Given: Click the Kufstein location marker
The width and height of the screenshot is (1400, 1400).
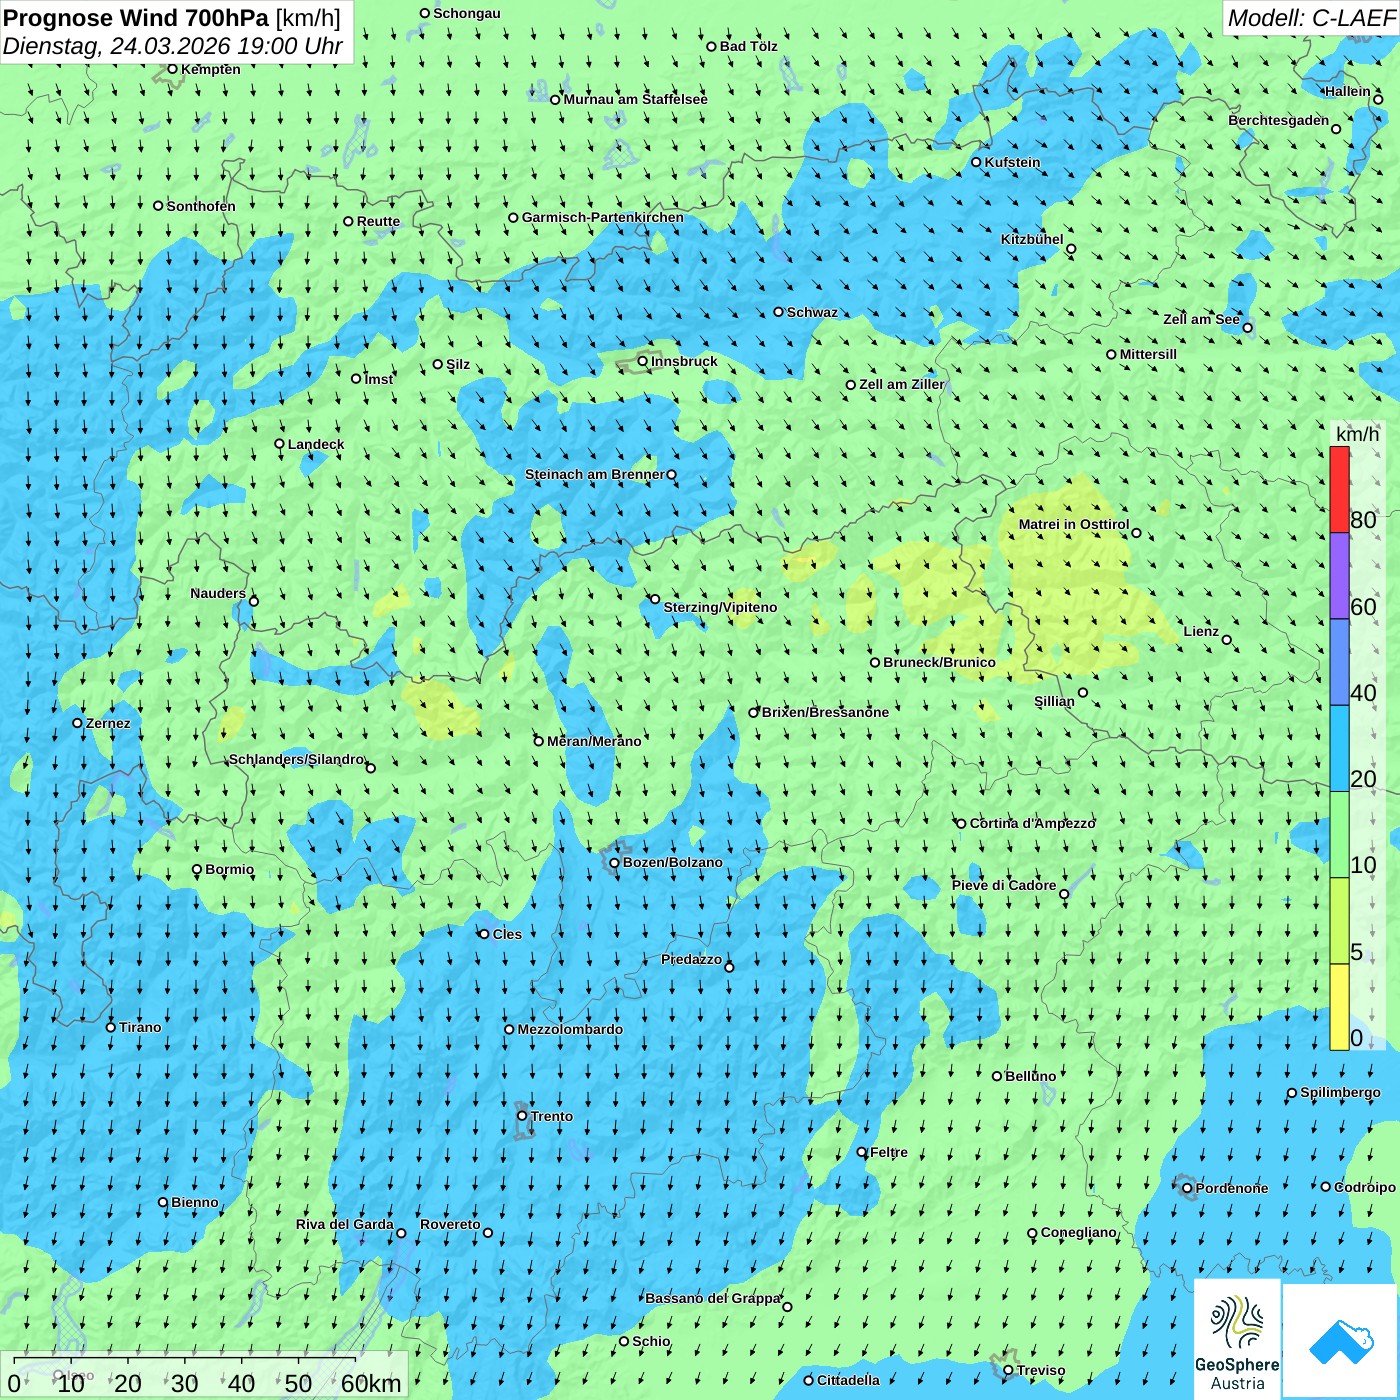Looking at the screenshot, I should coord(976,162).
